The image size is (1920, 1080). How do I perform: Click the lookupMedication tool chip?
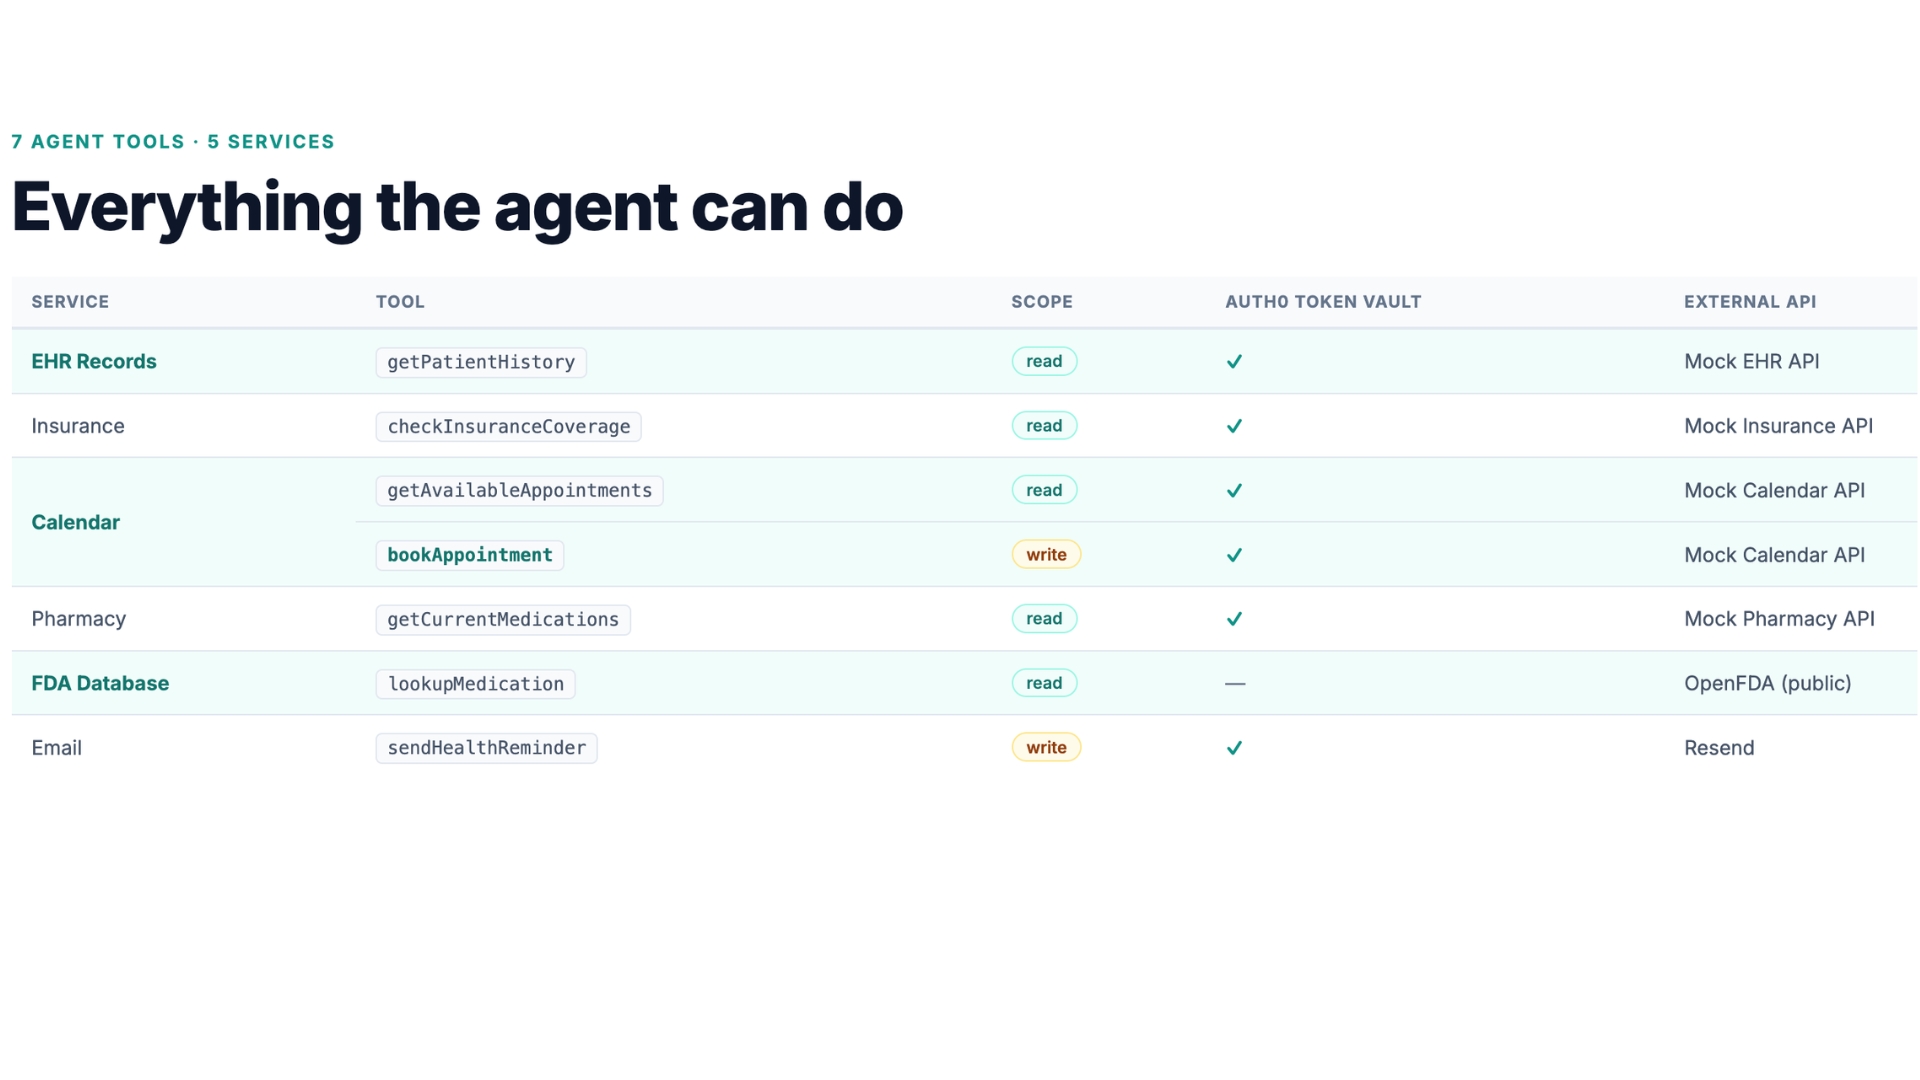[x=476, y=684]
